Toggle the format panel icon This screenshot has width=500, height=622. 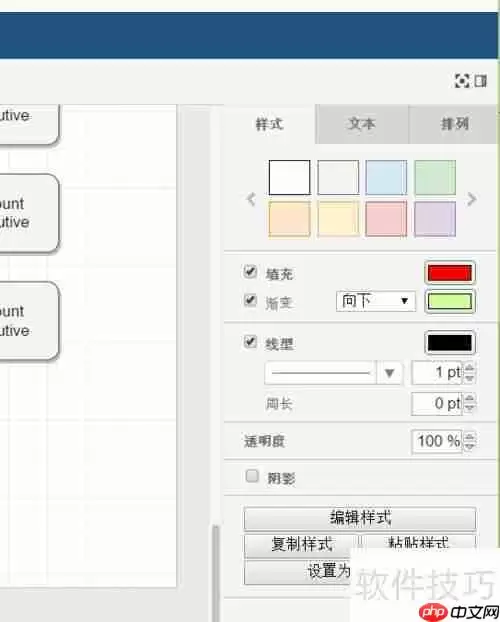[481, 81]
